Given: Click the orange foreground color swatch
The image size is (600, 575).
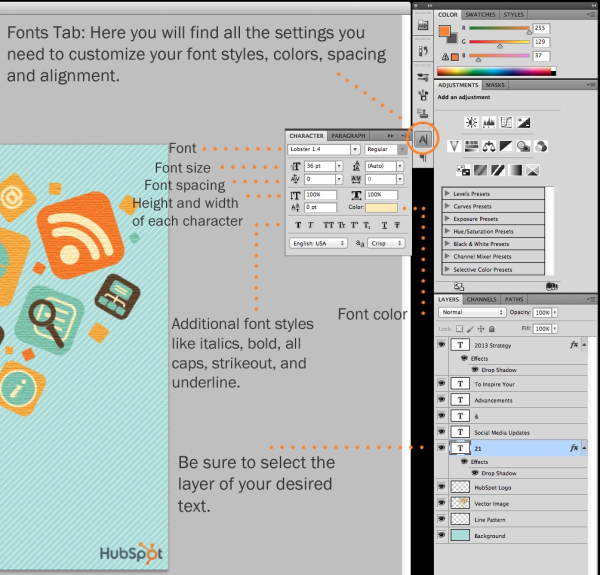Looking at the screenshot, I should [x=444, y=31].
